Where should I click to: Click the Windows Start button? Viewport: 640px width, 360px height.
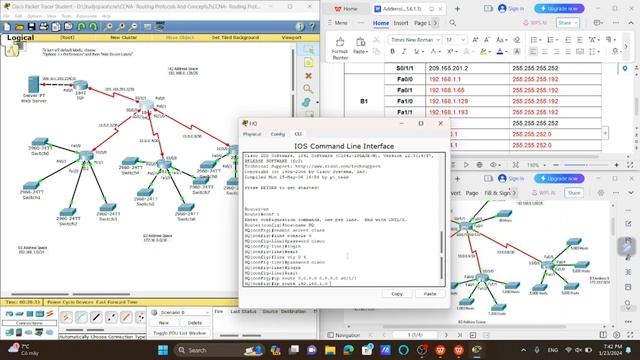coord(163,350)
